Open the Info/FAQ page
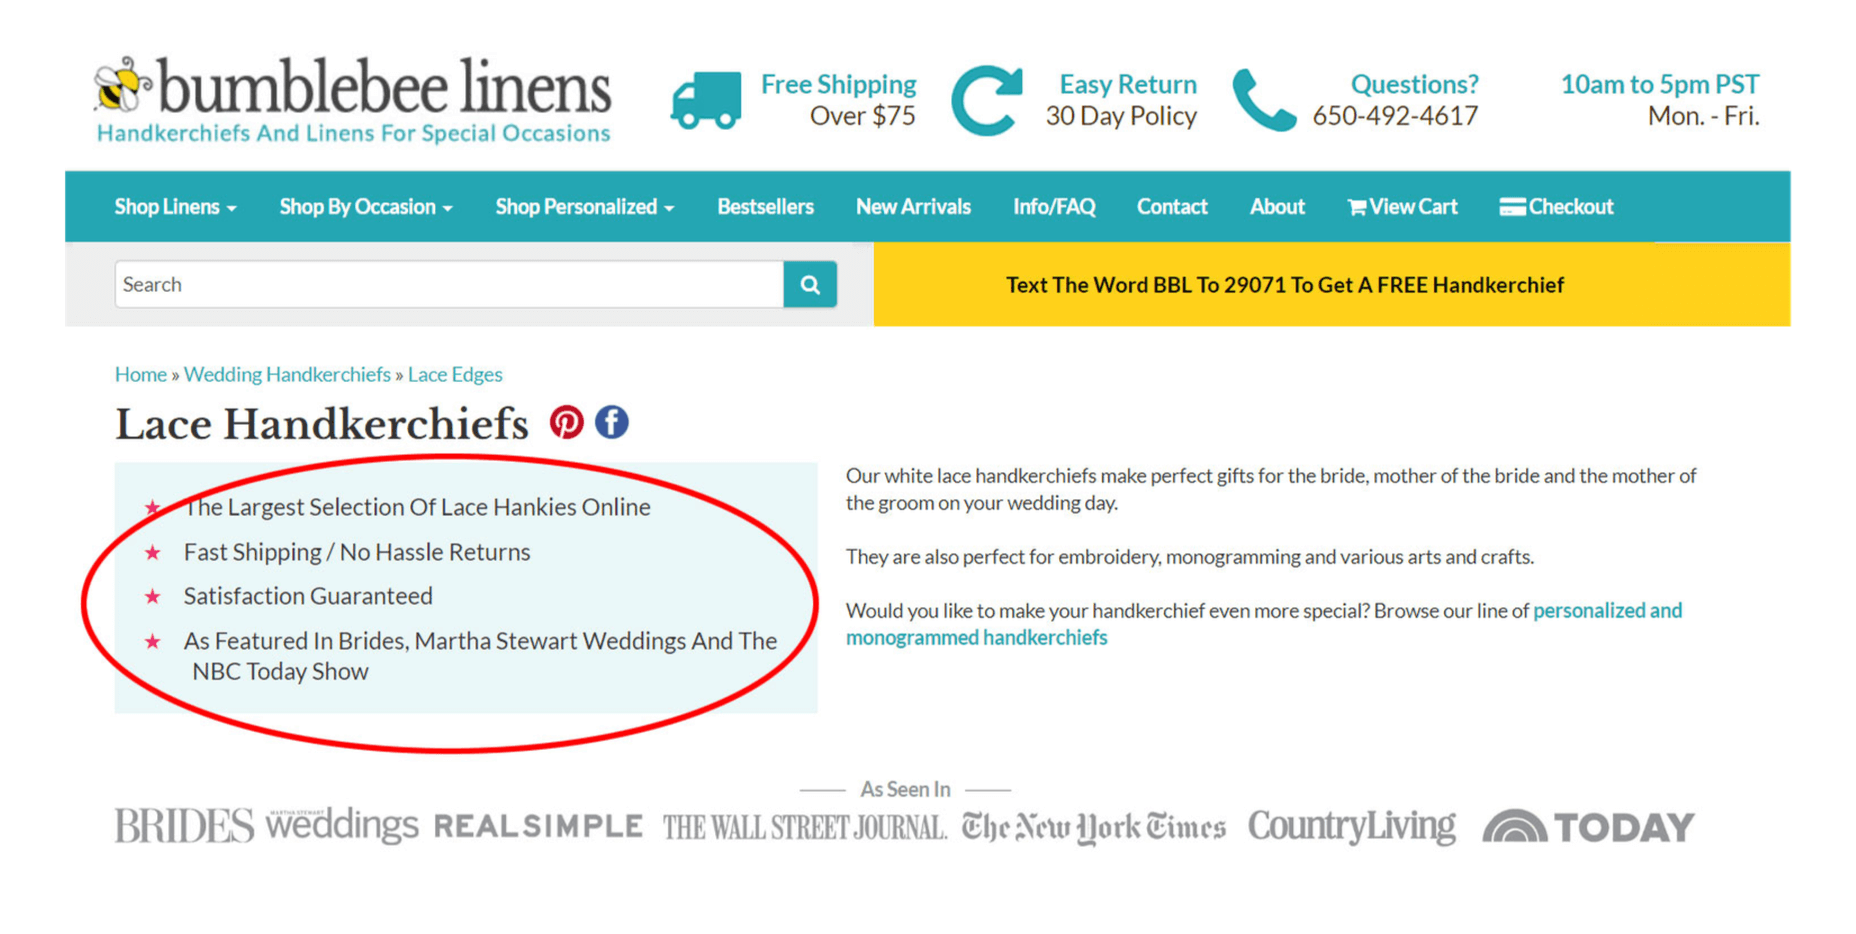 (1054, 207)
